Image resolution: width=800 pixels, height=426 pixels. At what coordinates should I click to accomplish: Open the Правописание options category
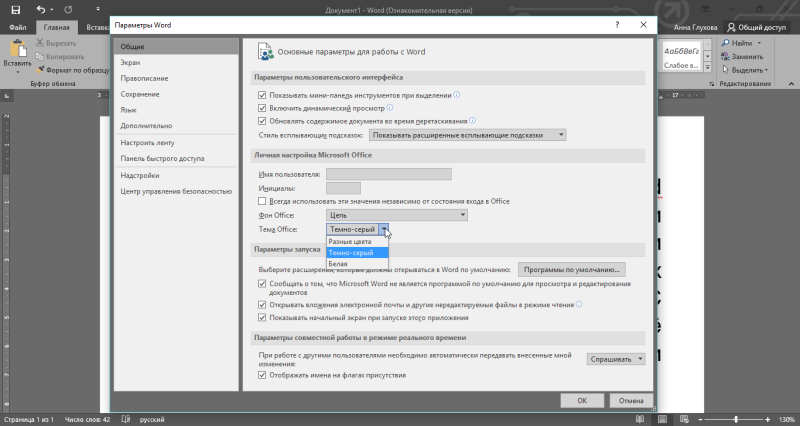pyautogui.click(x=176, y=78)
